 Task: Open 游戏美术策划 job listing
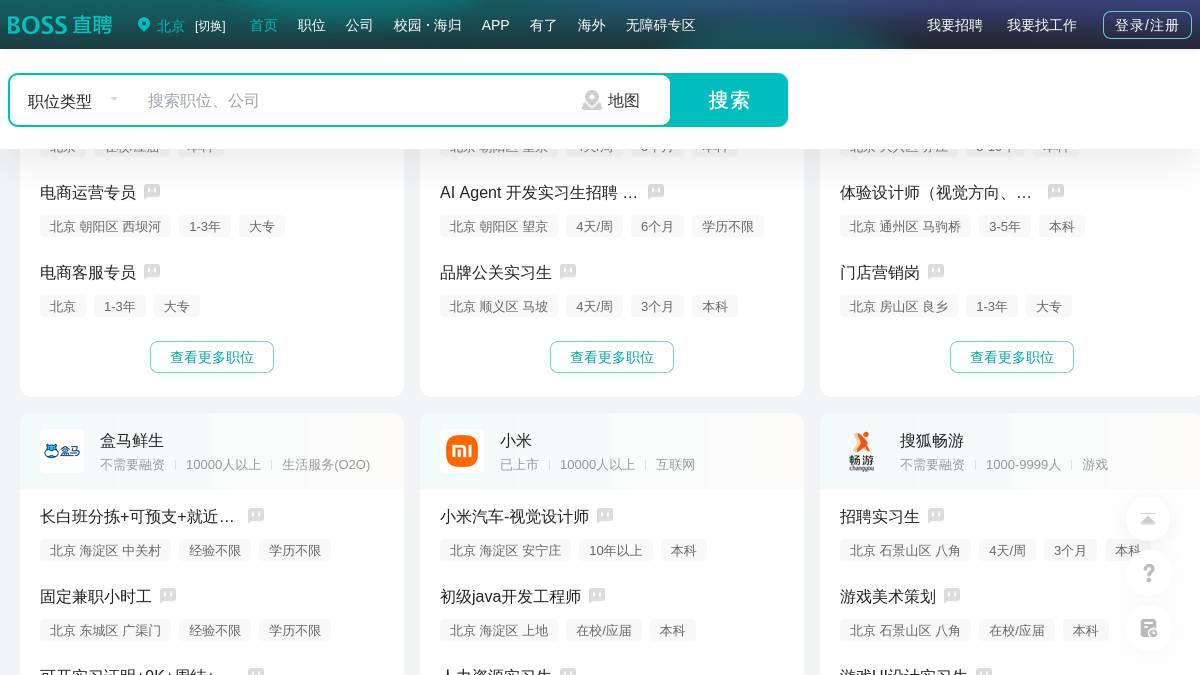pos(888,596)
